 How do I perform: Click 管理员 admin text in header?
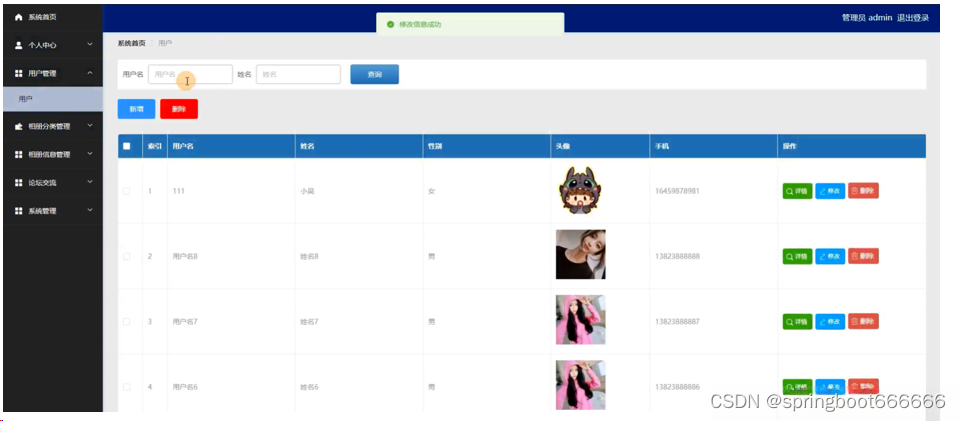(x=867, y=18)
